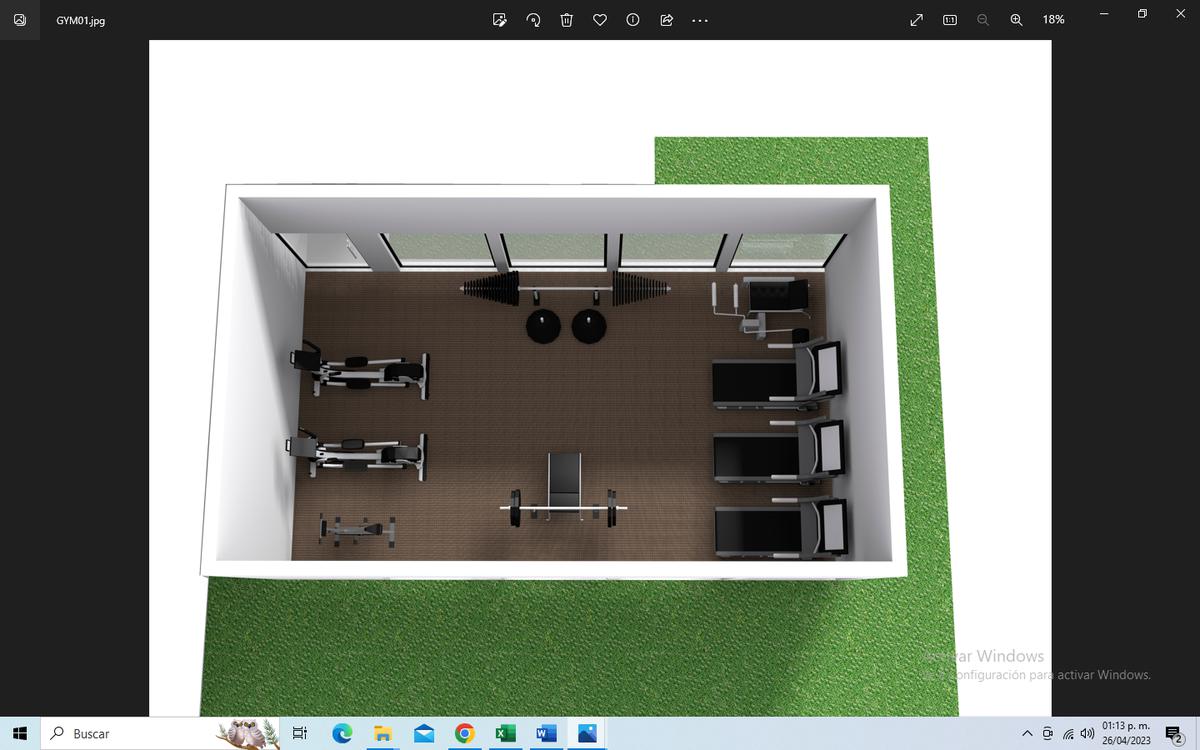Delete GYM01.jpg with the trash icon
1200x750 pixels.
(x=566, y=20)
